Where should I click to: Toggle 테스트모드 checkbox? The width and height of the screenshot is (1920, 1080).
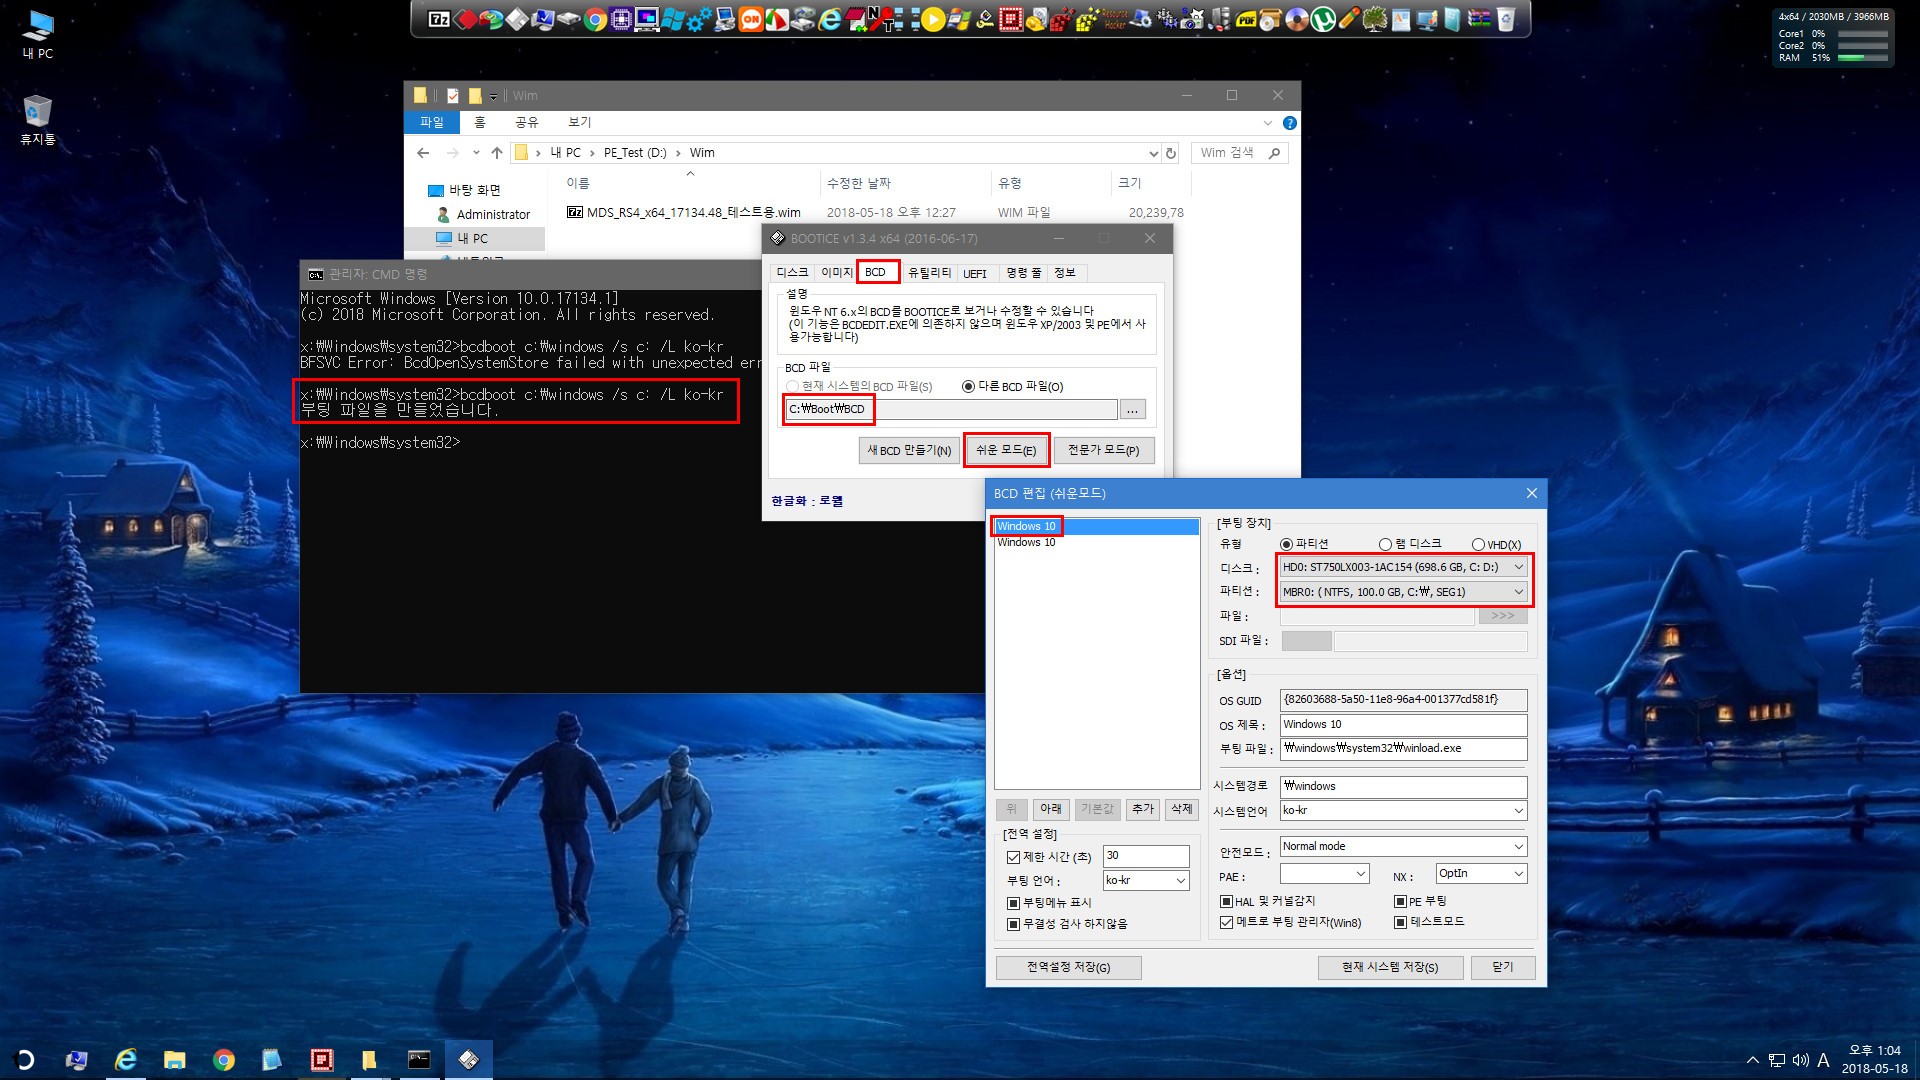tap(1400, 923)
